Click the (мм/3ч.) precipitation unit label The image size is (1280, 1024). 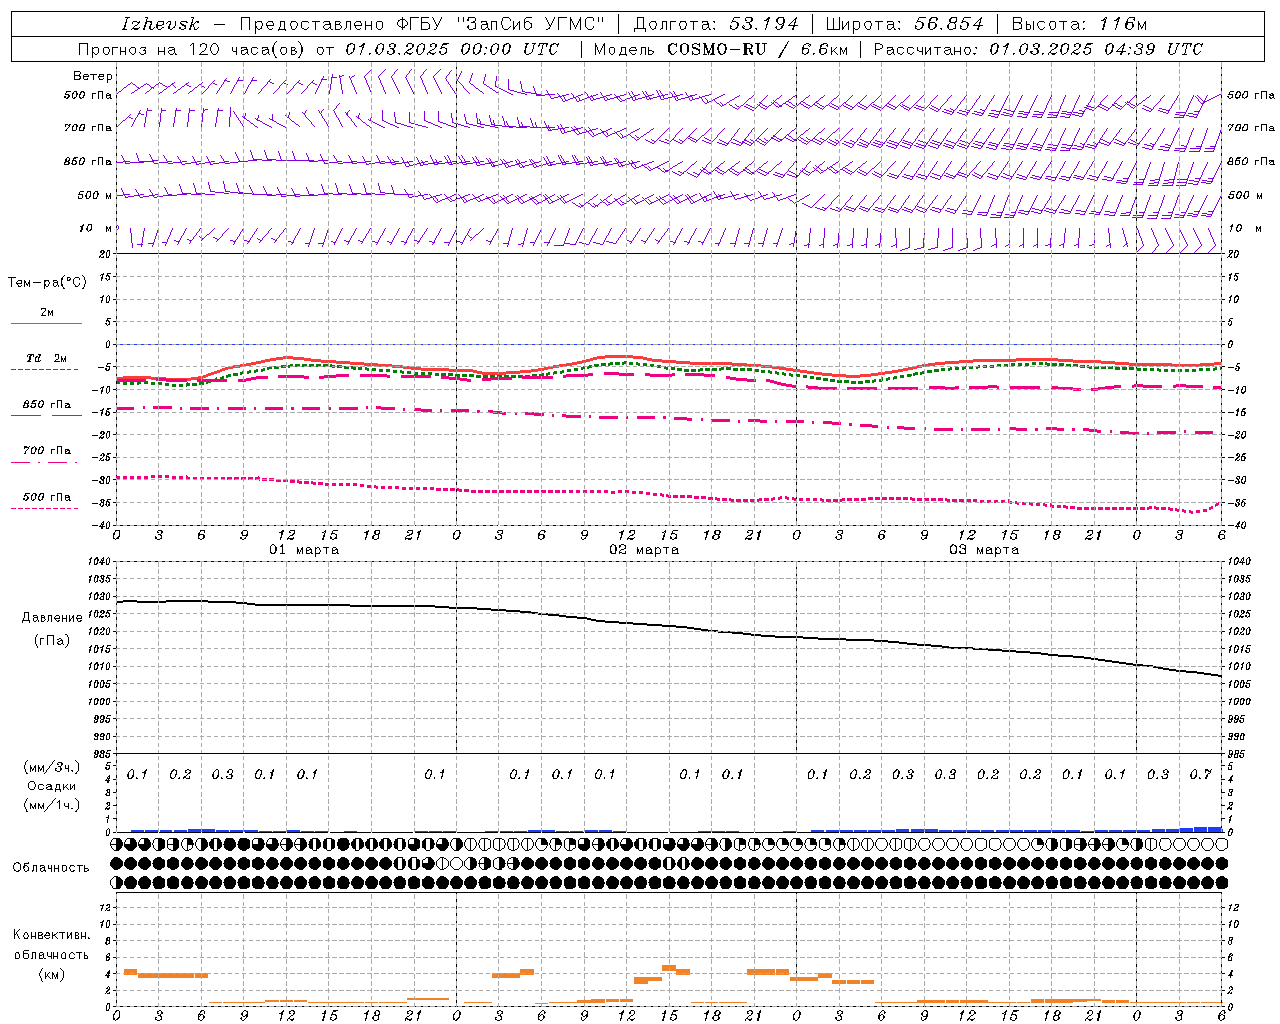[x=52, y=767]
